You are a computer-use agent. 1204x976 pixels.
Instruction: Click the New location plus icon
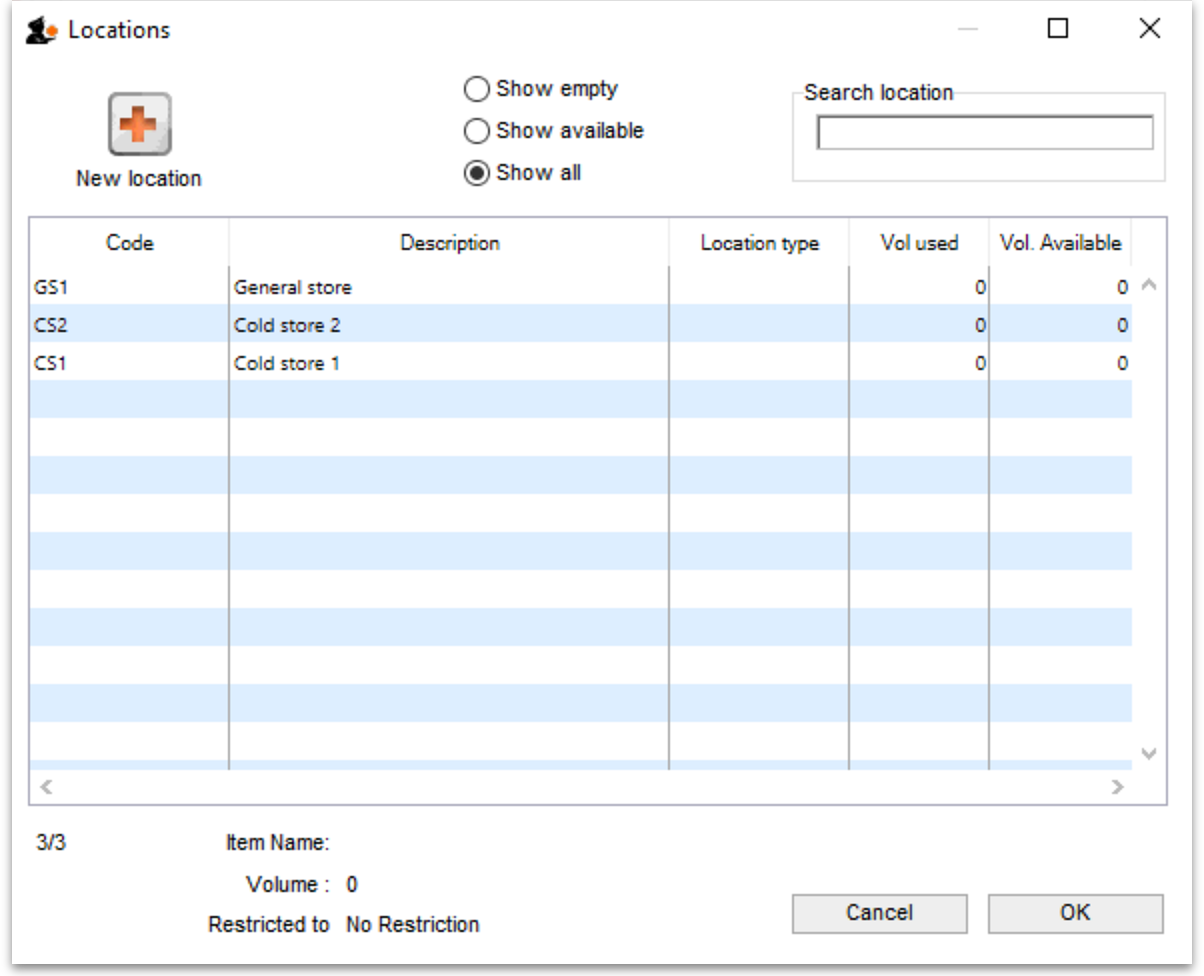(139, 124)
